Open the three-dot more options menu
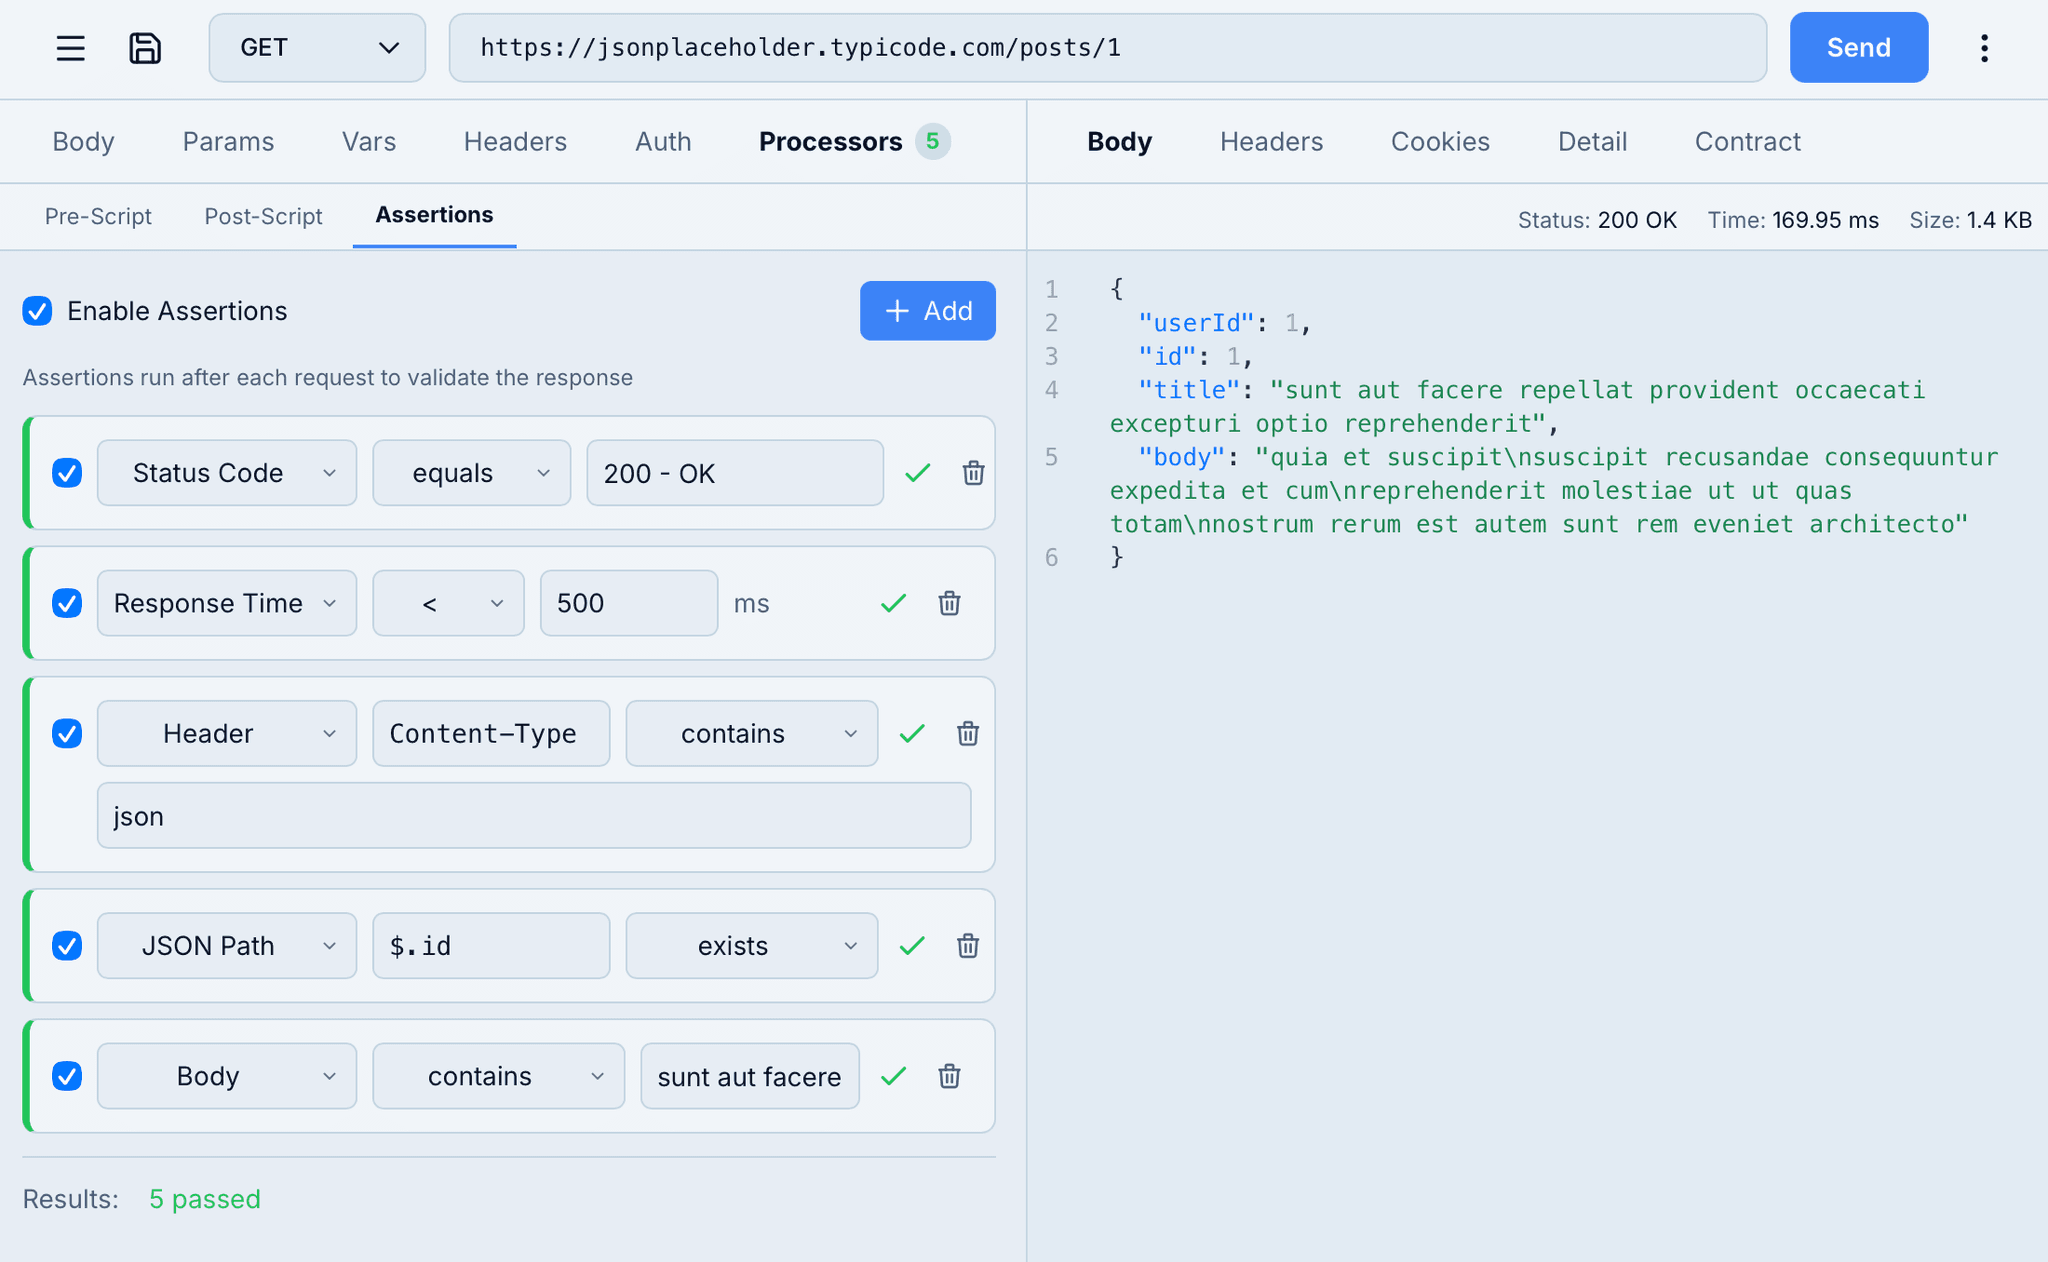This screenshot has height=1262, width=2048. 1984,48
